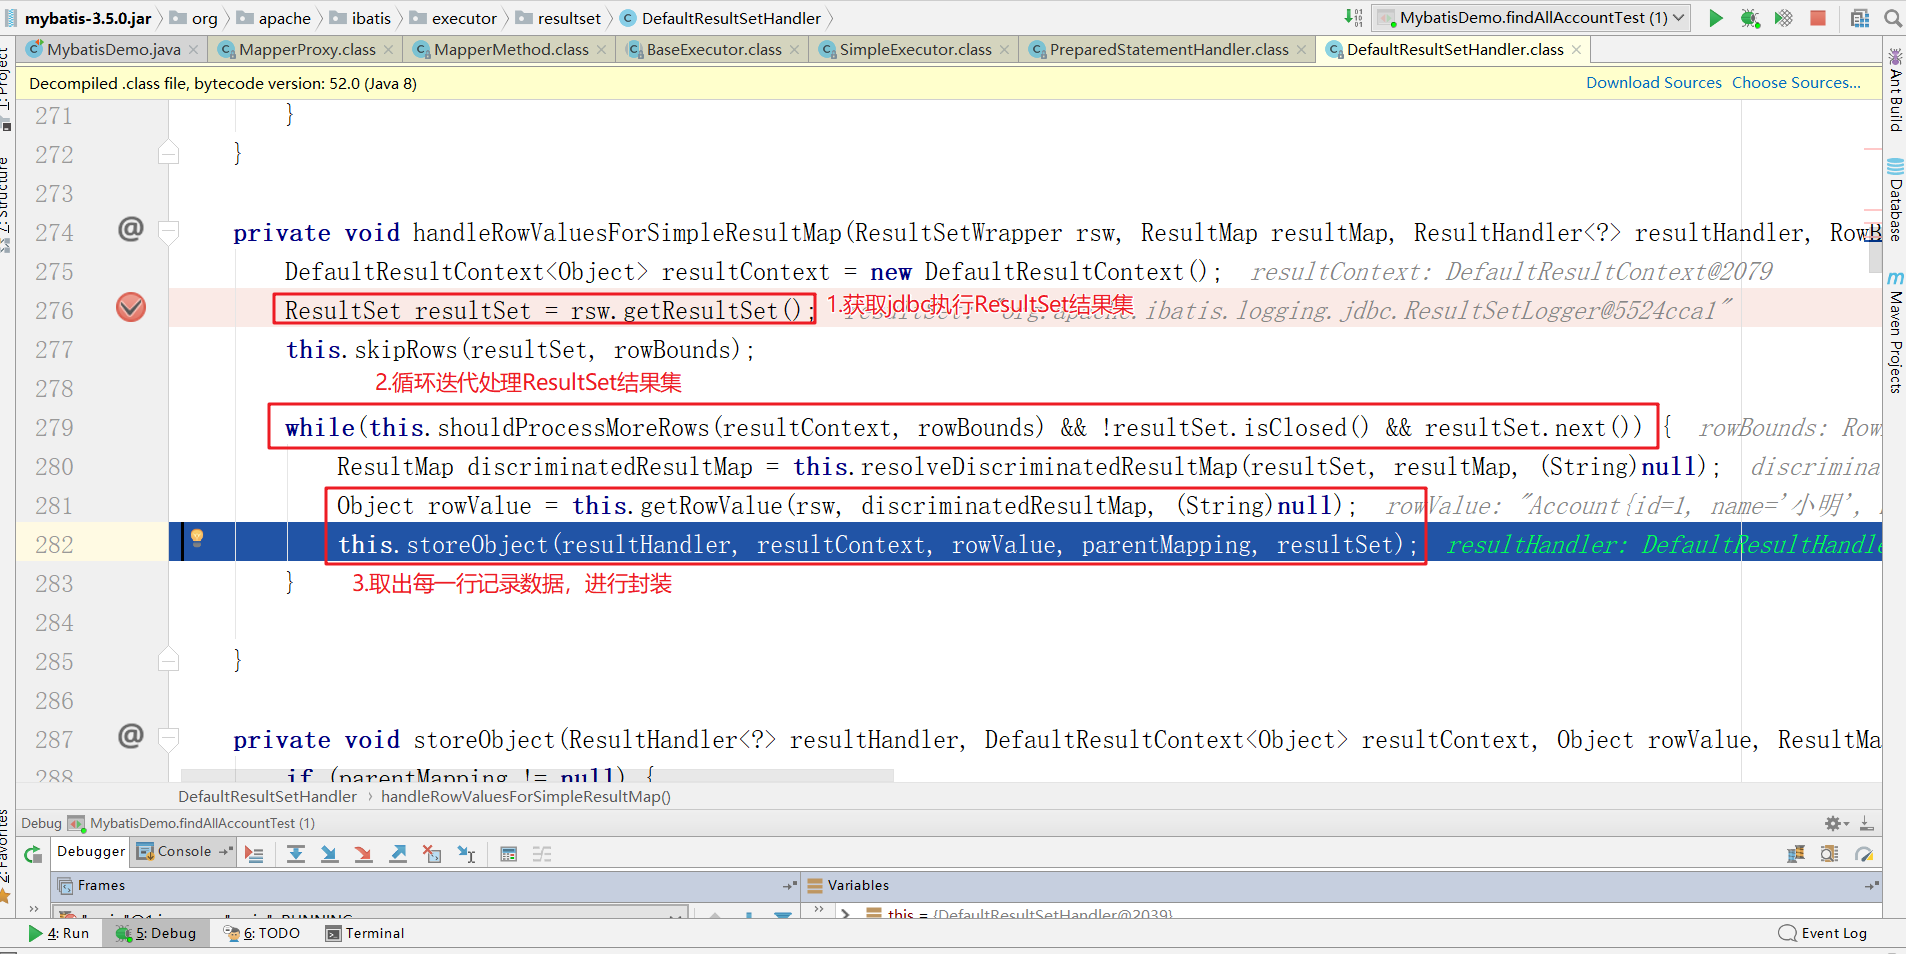Open the Terminal tool window

point(365,934)
